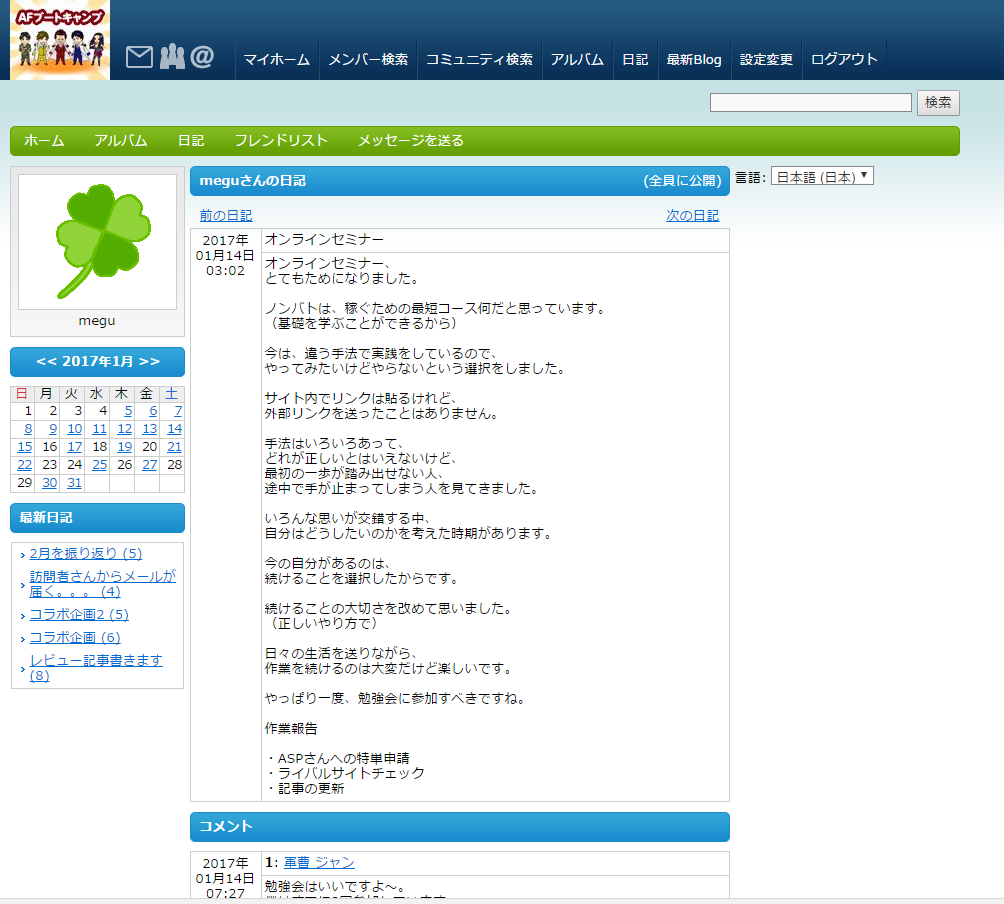Open マイホーム in the top menu
This screenshot has width=1004, height=904.
(277, 60)
